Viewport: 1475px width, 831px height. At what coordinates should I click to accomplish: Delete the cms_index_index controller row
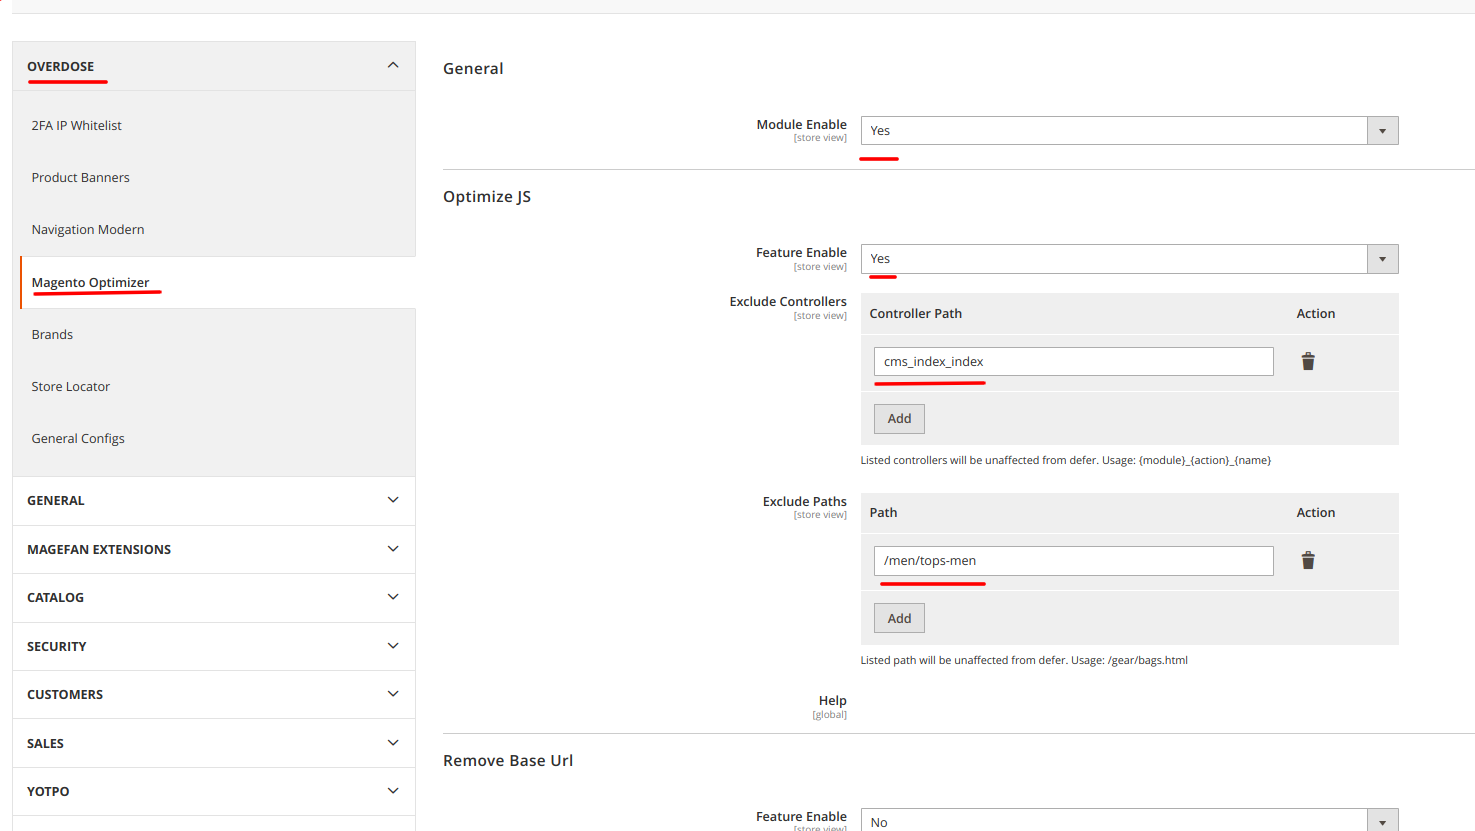pos(1307,361)
